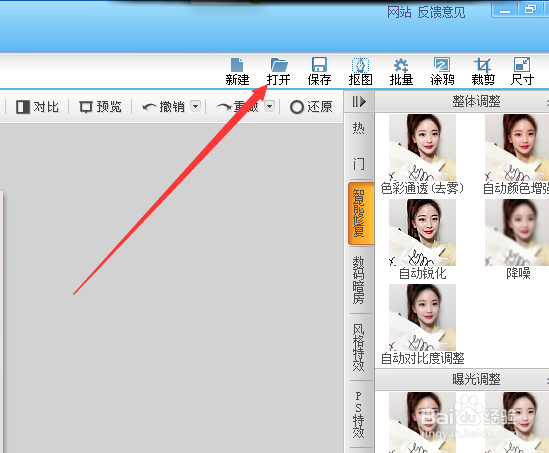Minimize the application window
The image size is (549, 453).
(505, 10)
